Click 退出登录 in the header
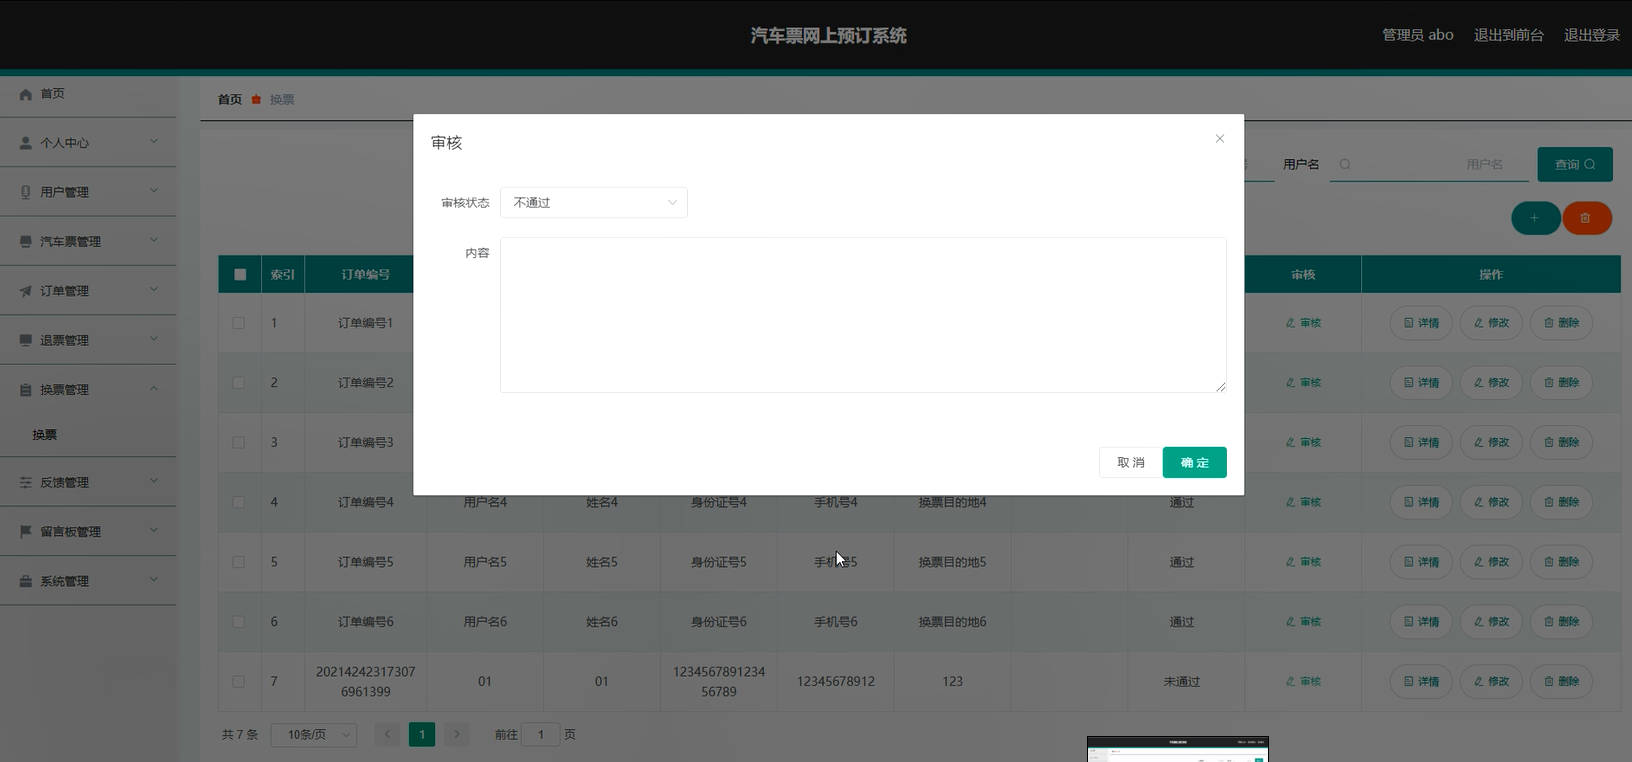The image size is (1632, 762). [1592, 35]
